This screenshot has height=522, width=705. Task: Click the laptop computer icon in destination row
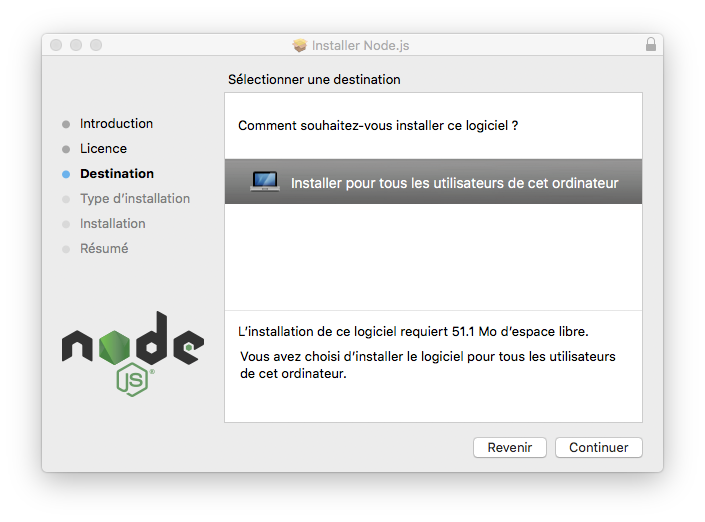tap(265, 181)
